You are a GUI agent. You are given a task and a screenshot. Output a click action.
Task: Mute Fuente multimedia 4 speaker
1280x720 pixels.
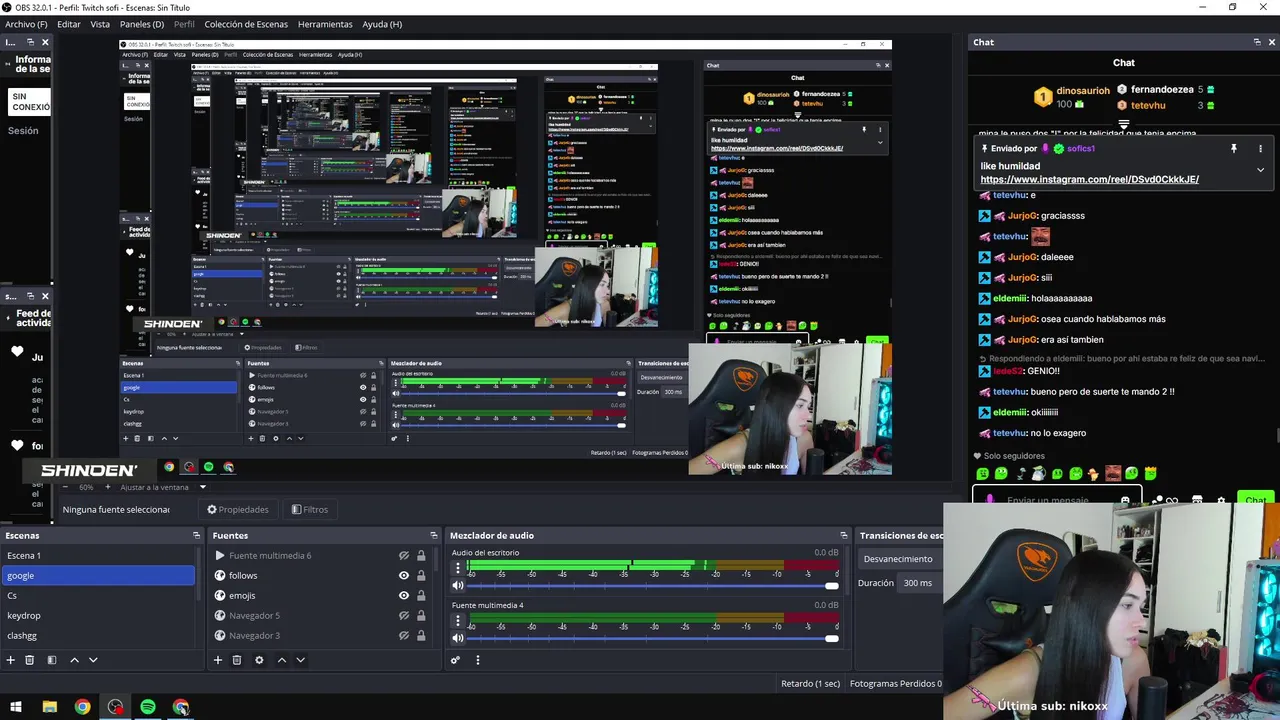click(458, 639)
